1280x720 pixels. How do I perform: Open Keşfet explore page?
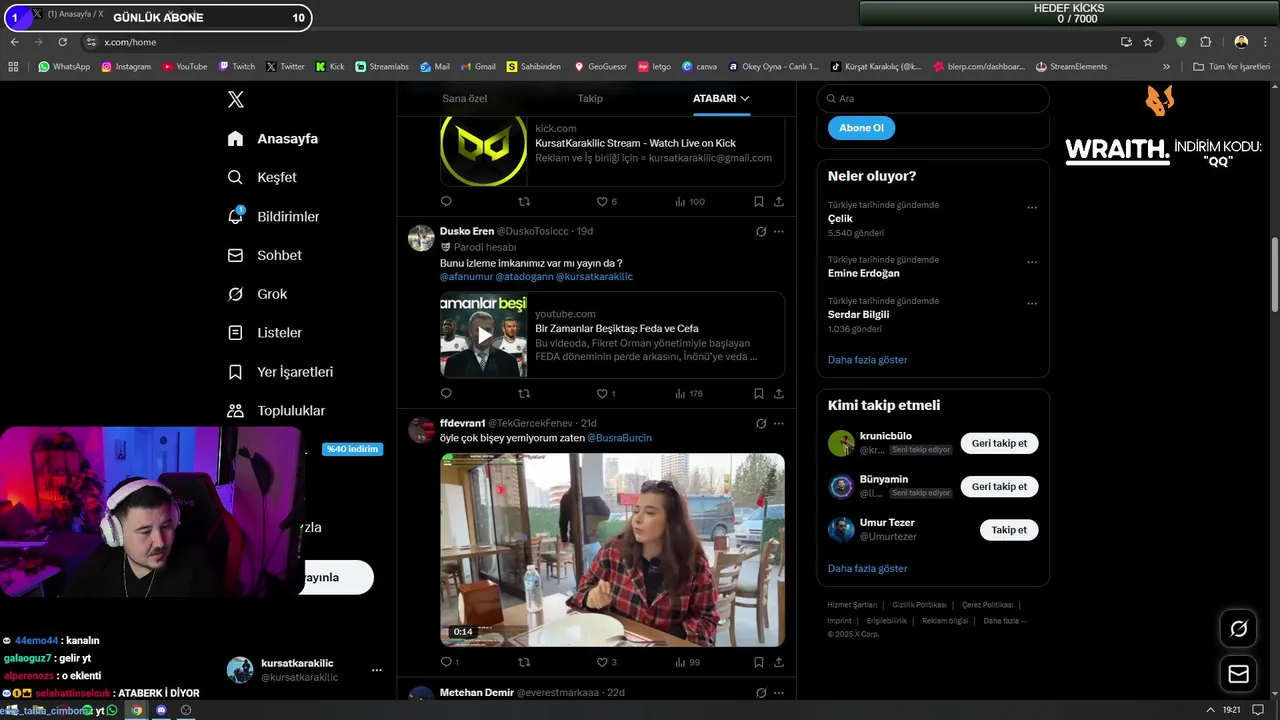click(261, 177)
